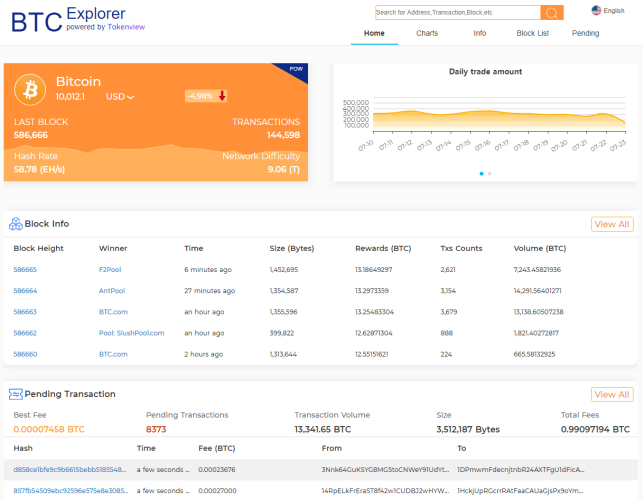Viewport: 643px width, 500px height.
Task: Click the Pending Transaction ticket icon
Action: click(x=16, y=394)
